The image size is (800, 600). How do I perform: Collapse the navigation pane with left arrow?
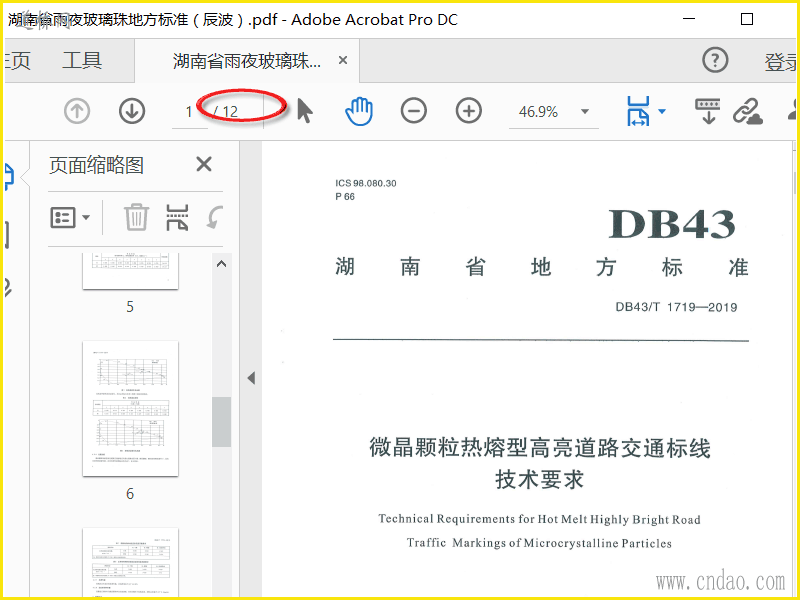pos(251,378)
